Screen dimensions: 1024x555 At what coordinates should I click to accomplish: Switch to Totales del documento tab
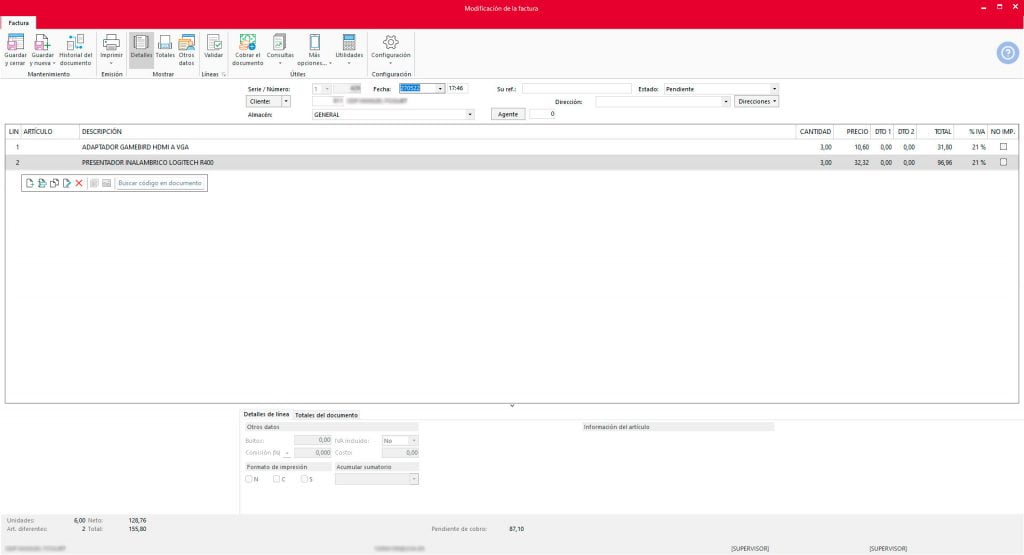[326, 415]
